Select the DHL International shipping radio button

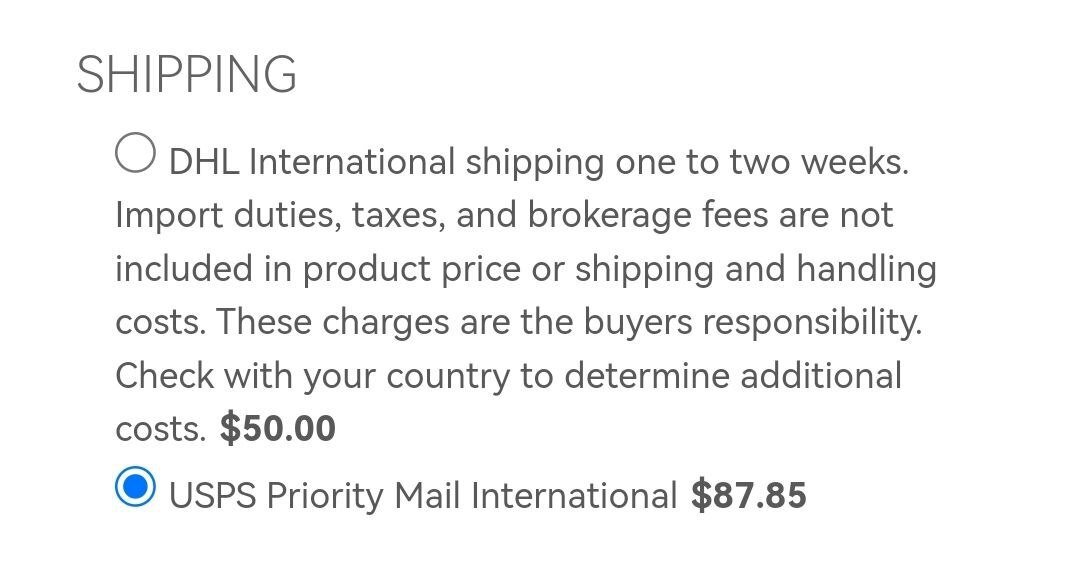pyautogui.click(x=135, y=153)
